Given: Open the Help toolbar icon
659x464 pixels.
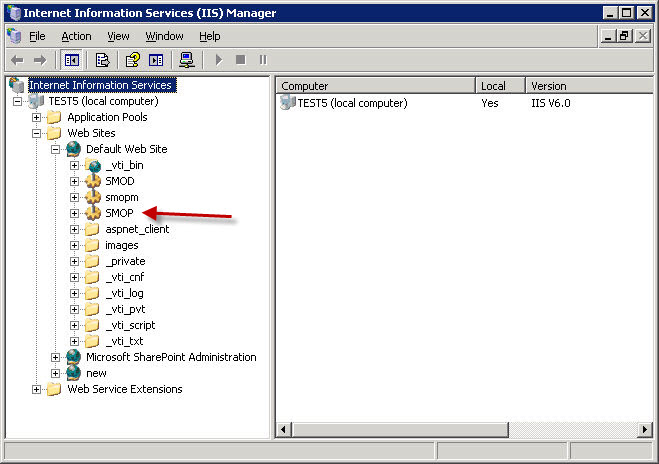Looking at the screenshot, I should tap(133, 60).
